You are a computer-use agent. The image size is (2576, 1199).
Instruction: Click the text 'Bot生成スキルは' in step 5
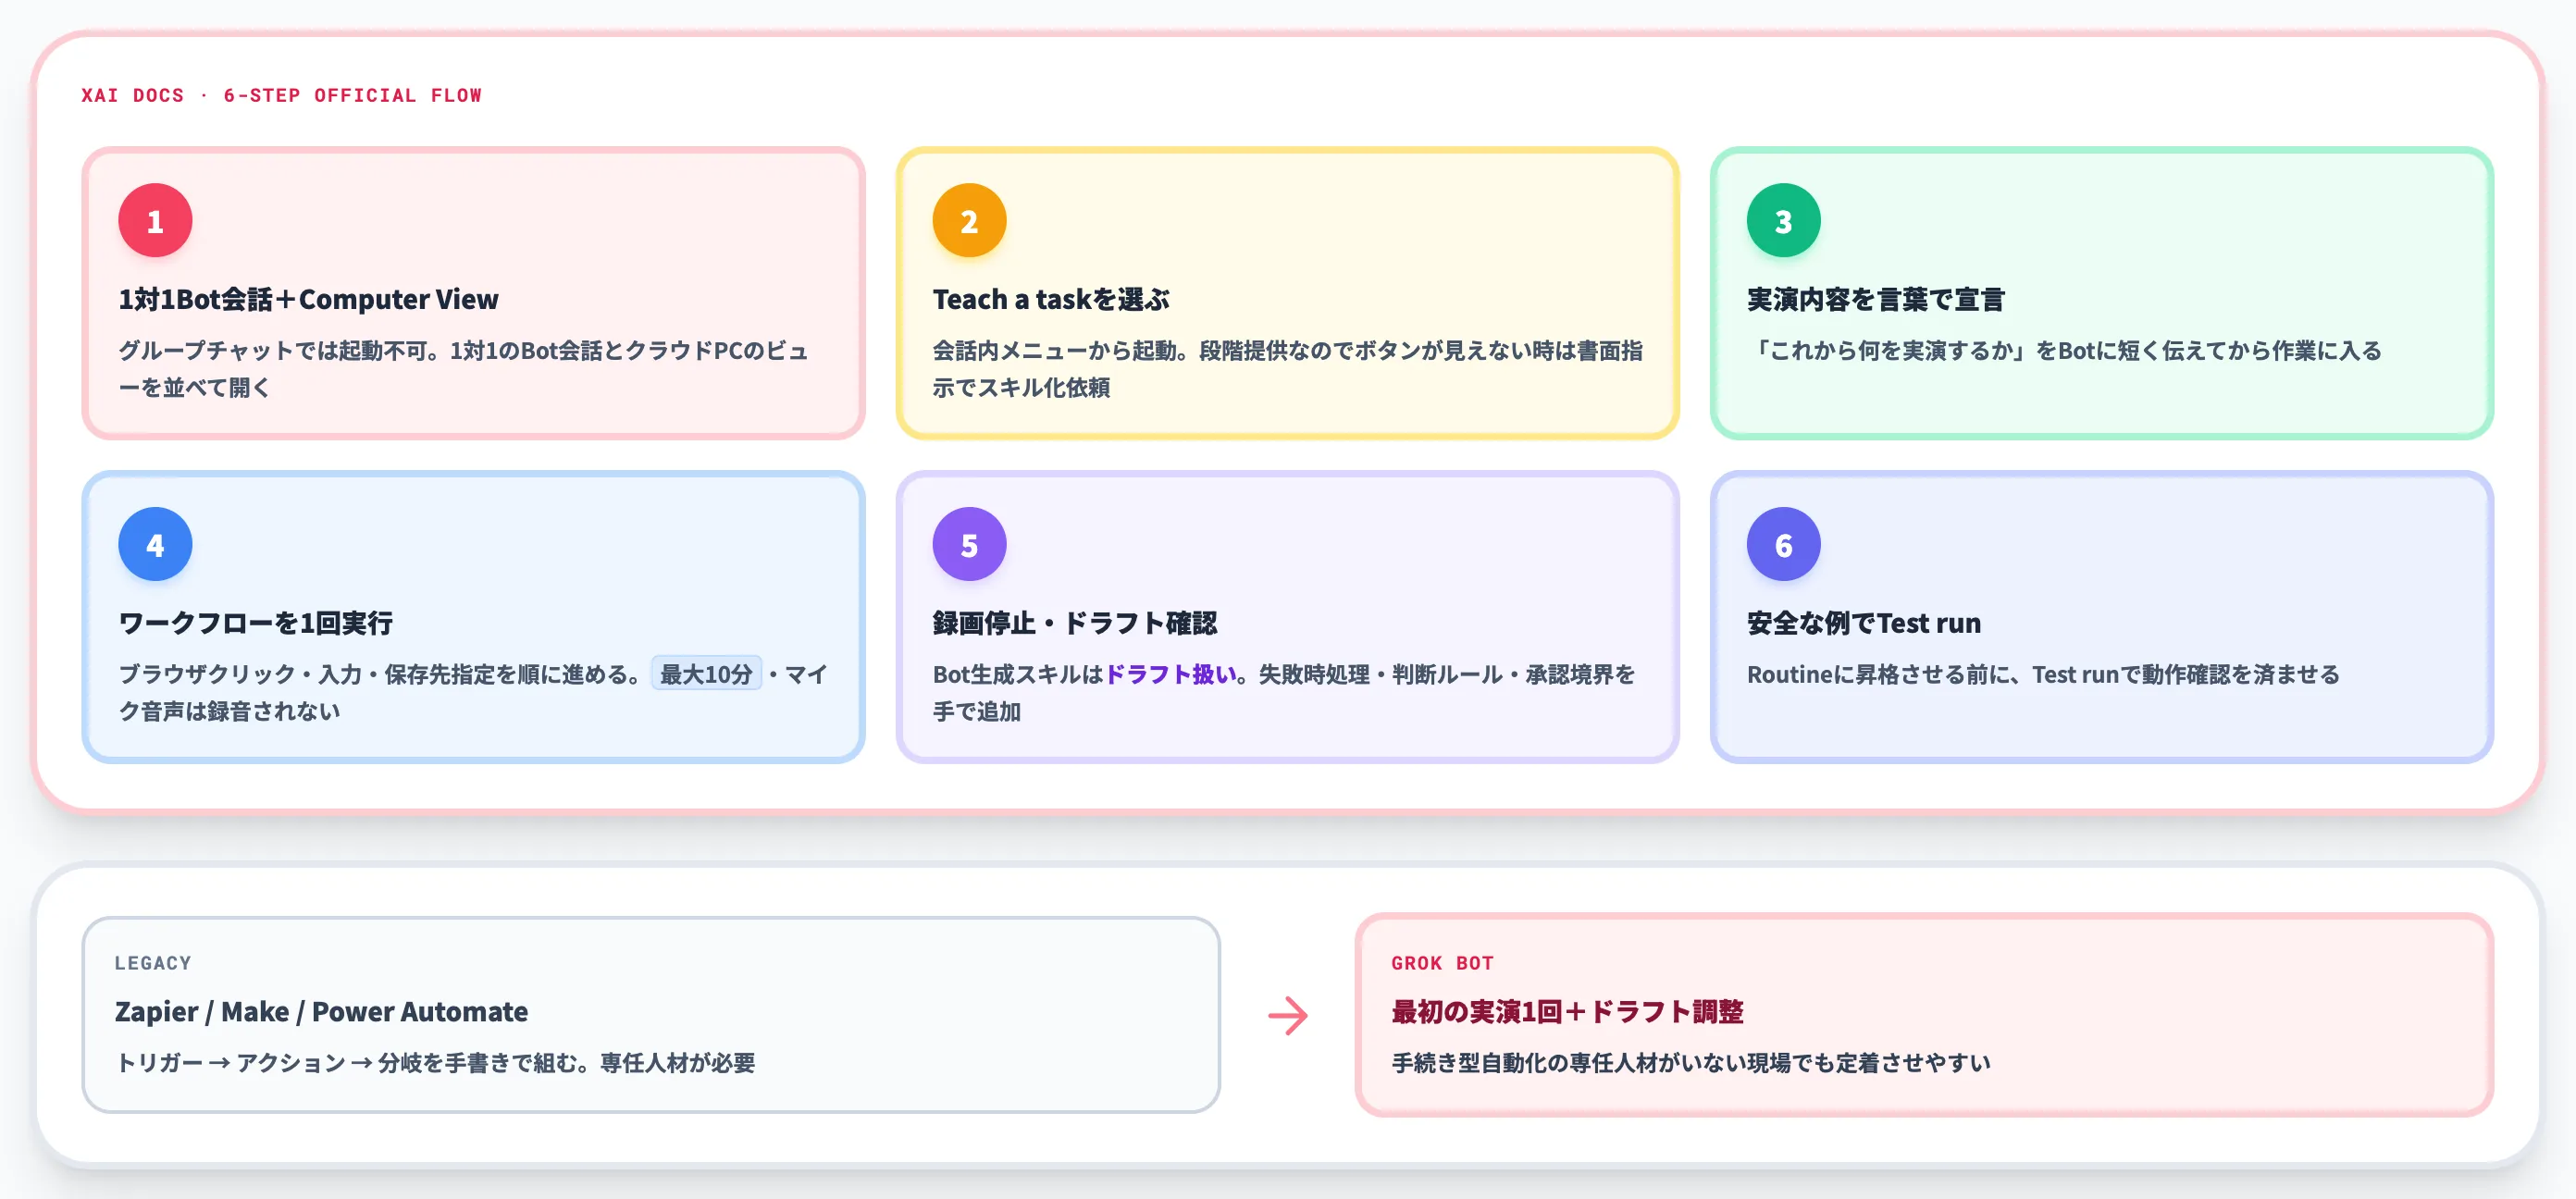tap(1018, 674)
